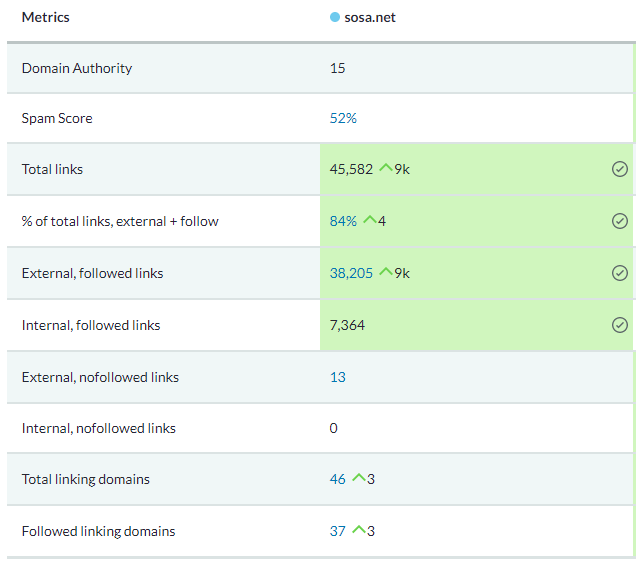Click the checkmark icon in Total links row
The width and height of the screenshot is (636, 564).
619,169
